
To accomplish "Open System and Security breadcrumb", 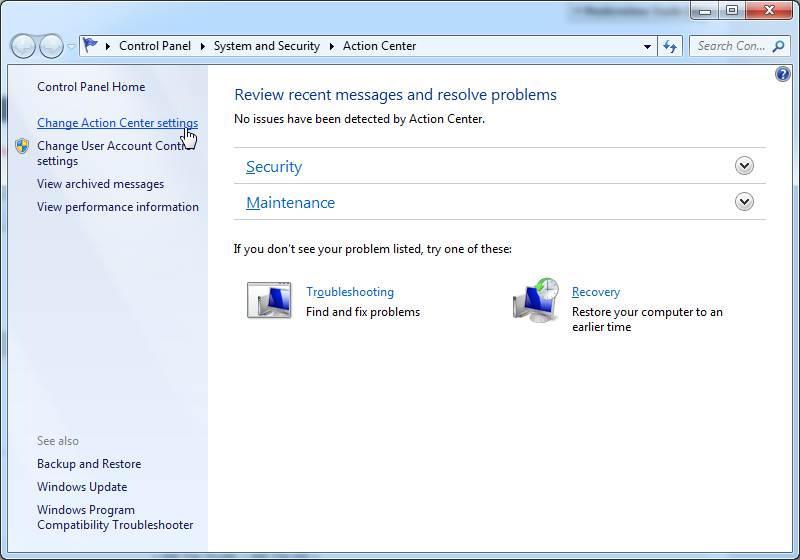I will pos(267,46).
